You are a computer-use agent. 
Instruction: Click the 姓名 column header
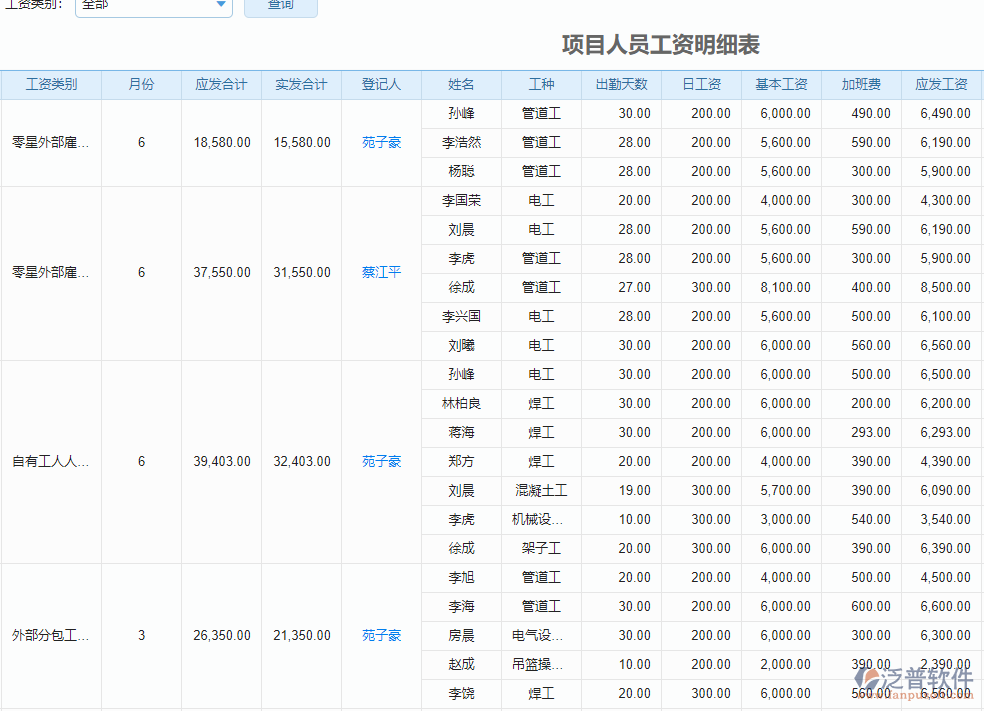(461, 84)
